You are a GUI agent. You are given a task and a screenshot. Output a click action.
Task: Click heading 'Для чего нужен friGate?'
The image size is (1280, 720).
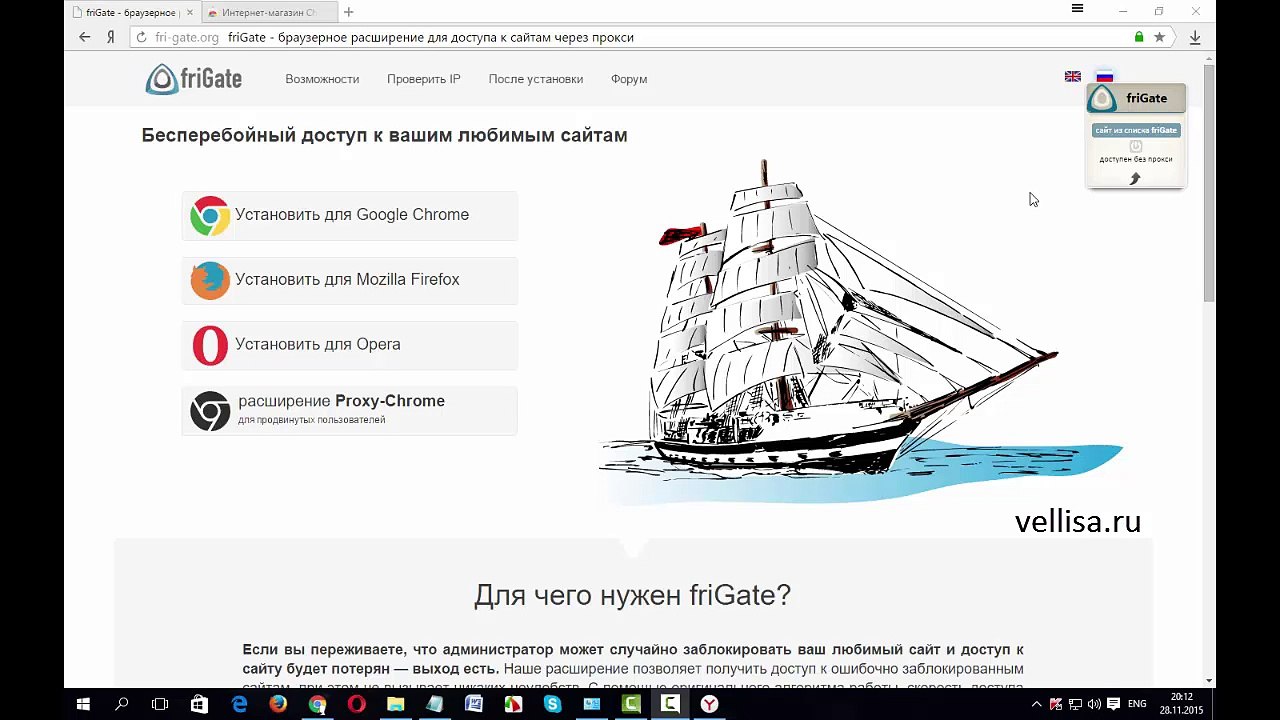632,596
